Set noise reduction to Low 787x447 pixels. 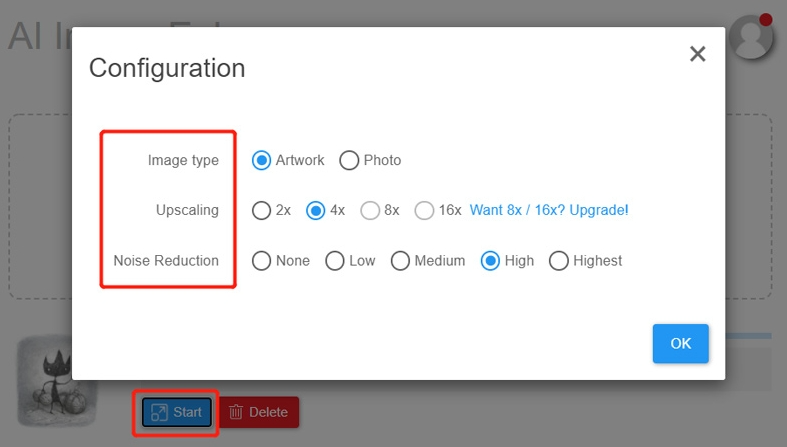[336, 261]
